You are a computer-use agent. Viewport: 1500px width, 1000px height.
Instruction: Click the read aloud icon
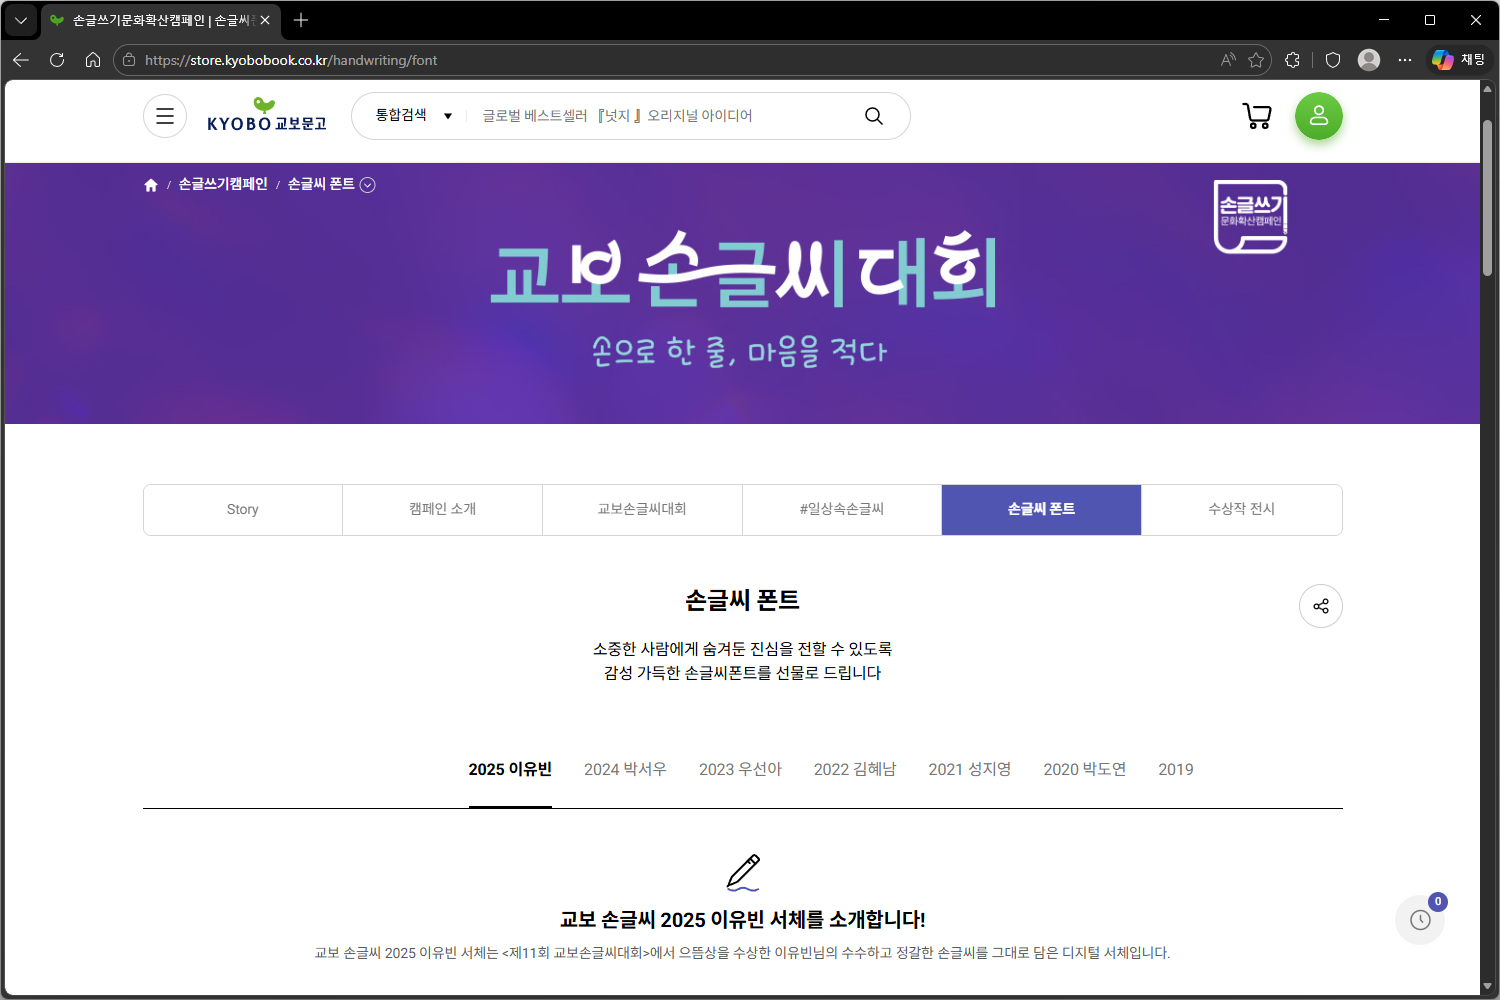[1228, 60]
